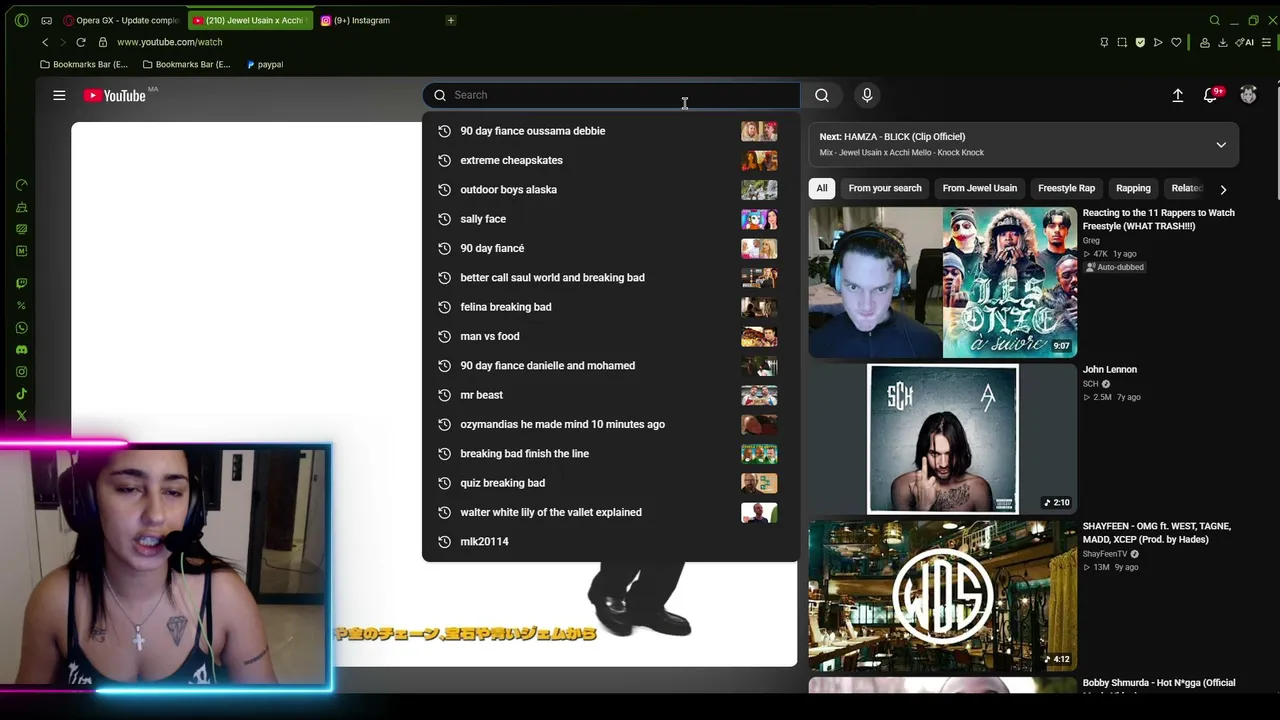Viewport: 1280px width, 720px height.
Task: Click the address bar URL
Action: click(169, 42)
